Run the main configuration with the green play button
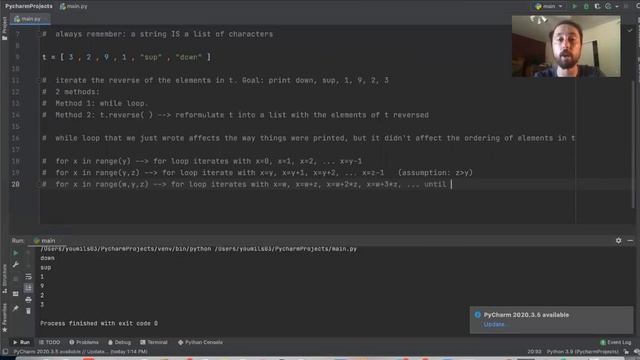This screenshot has height=360, width=640. tap(575, 6)
